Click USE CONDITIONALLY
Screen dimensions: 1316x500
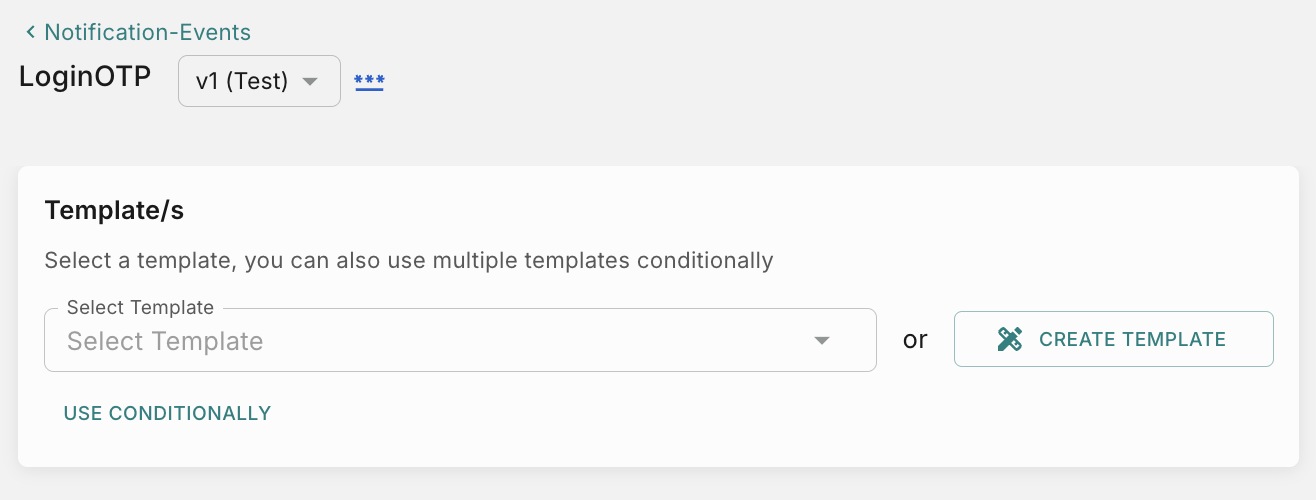tap(167, 413)
